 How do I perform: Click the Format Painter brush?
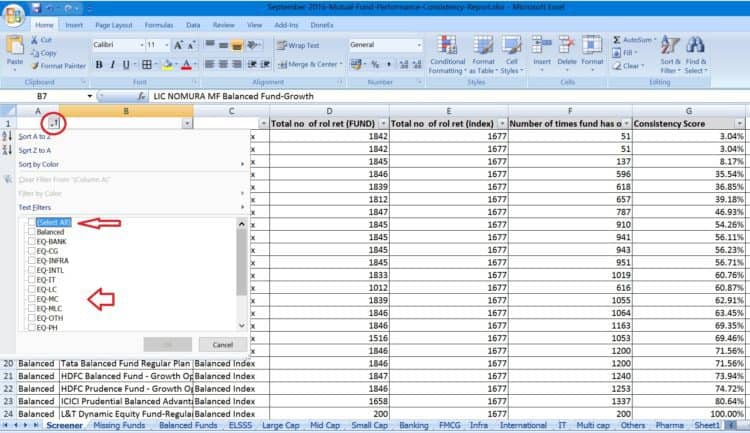(x=35, y=66)
